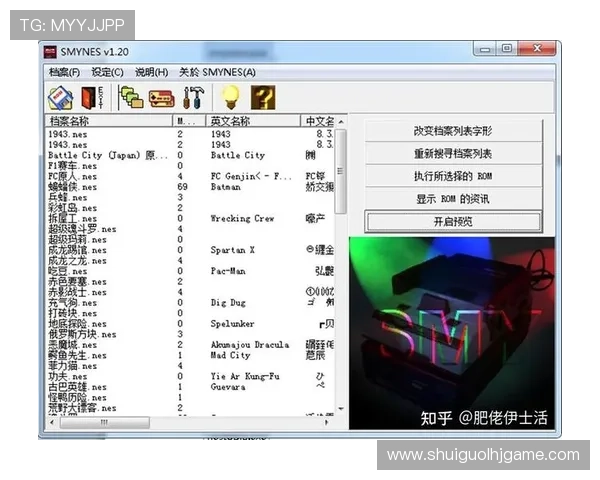The width and height of the screenshot is (600, 480).
Task: Click the 改变档案列表字形 button
Action: (x=453, y=131)
